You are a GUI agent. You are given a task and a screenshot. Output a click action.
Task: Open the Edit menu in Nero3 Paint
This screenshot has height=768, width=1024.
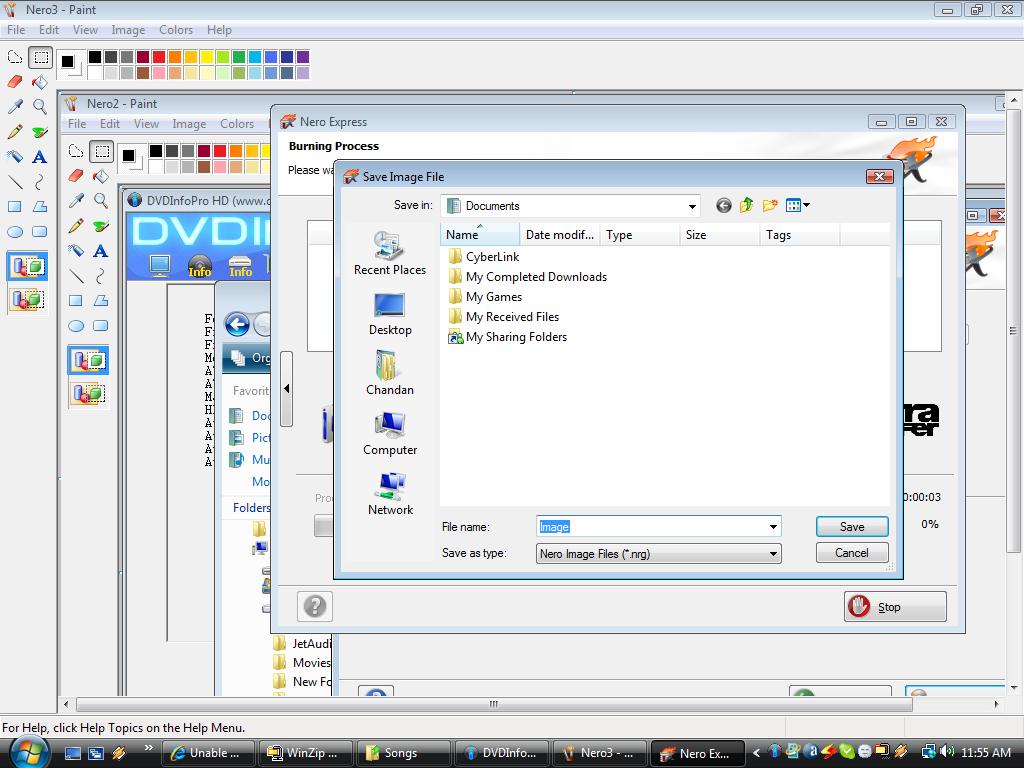[49, 30]
